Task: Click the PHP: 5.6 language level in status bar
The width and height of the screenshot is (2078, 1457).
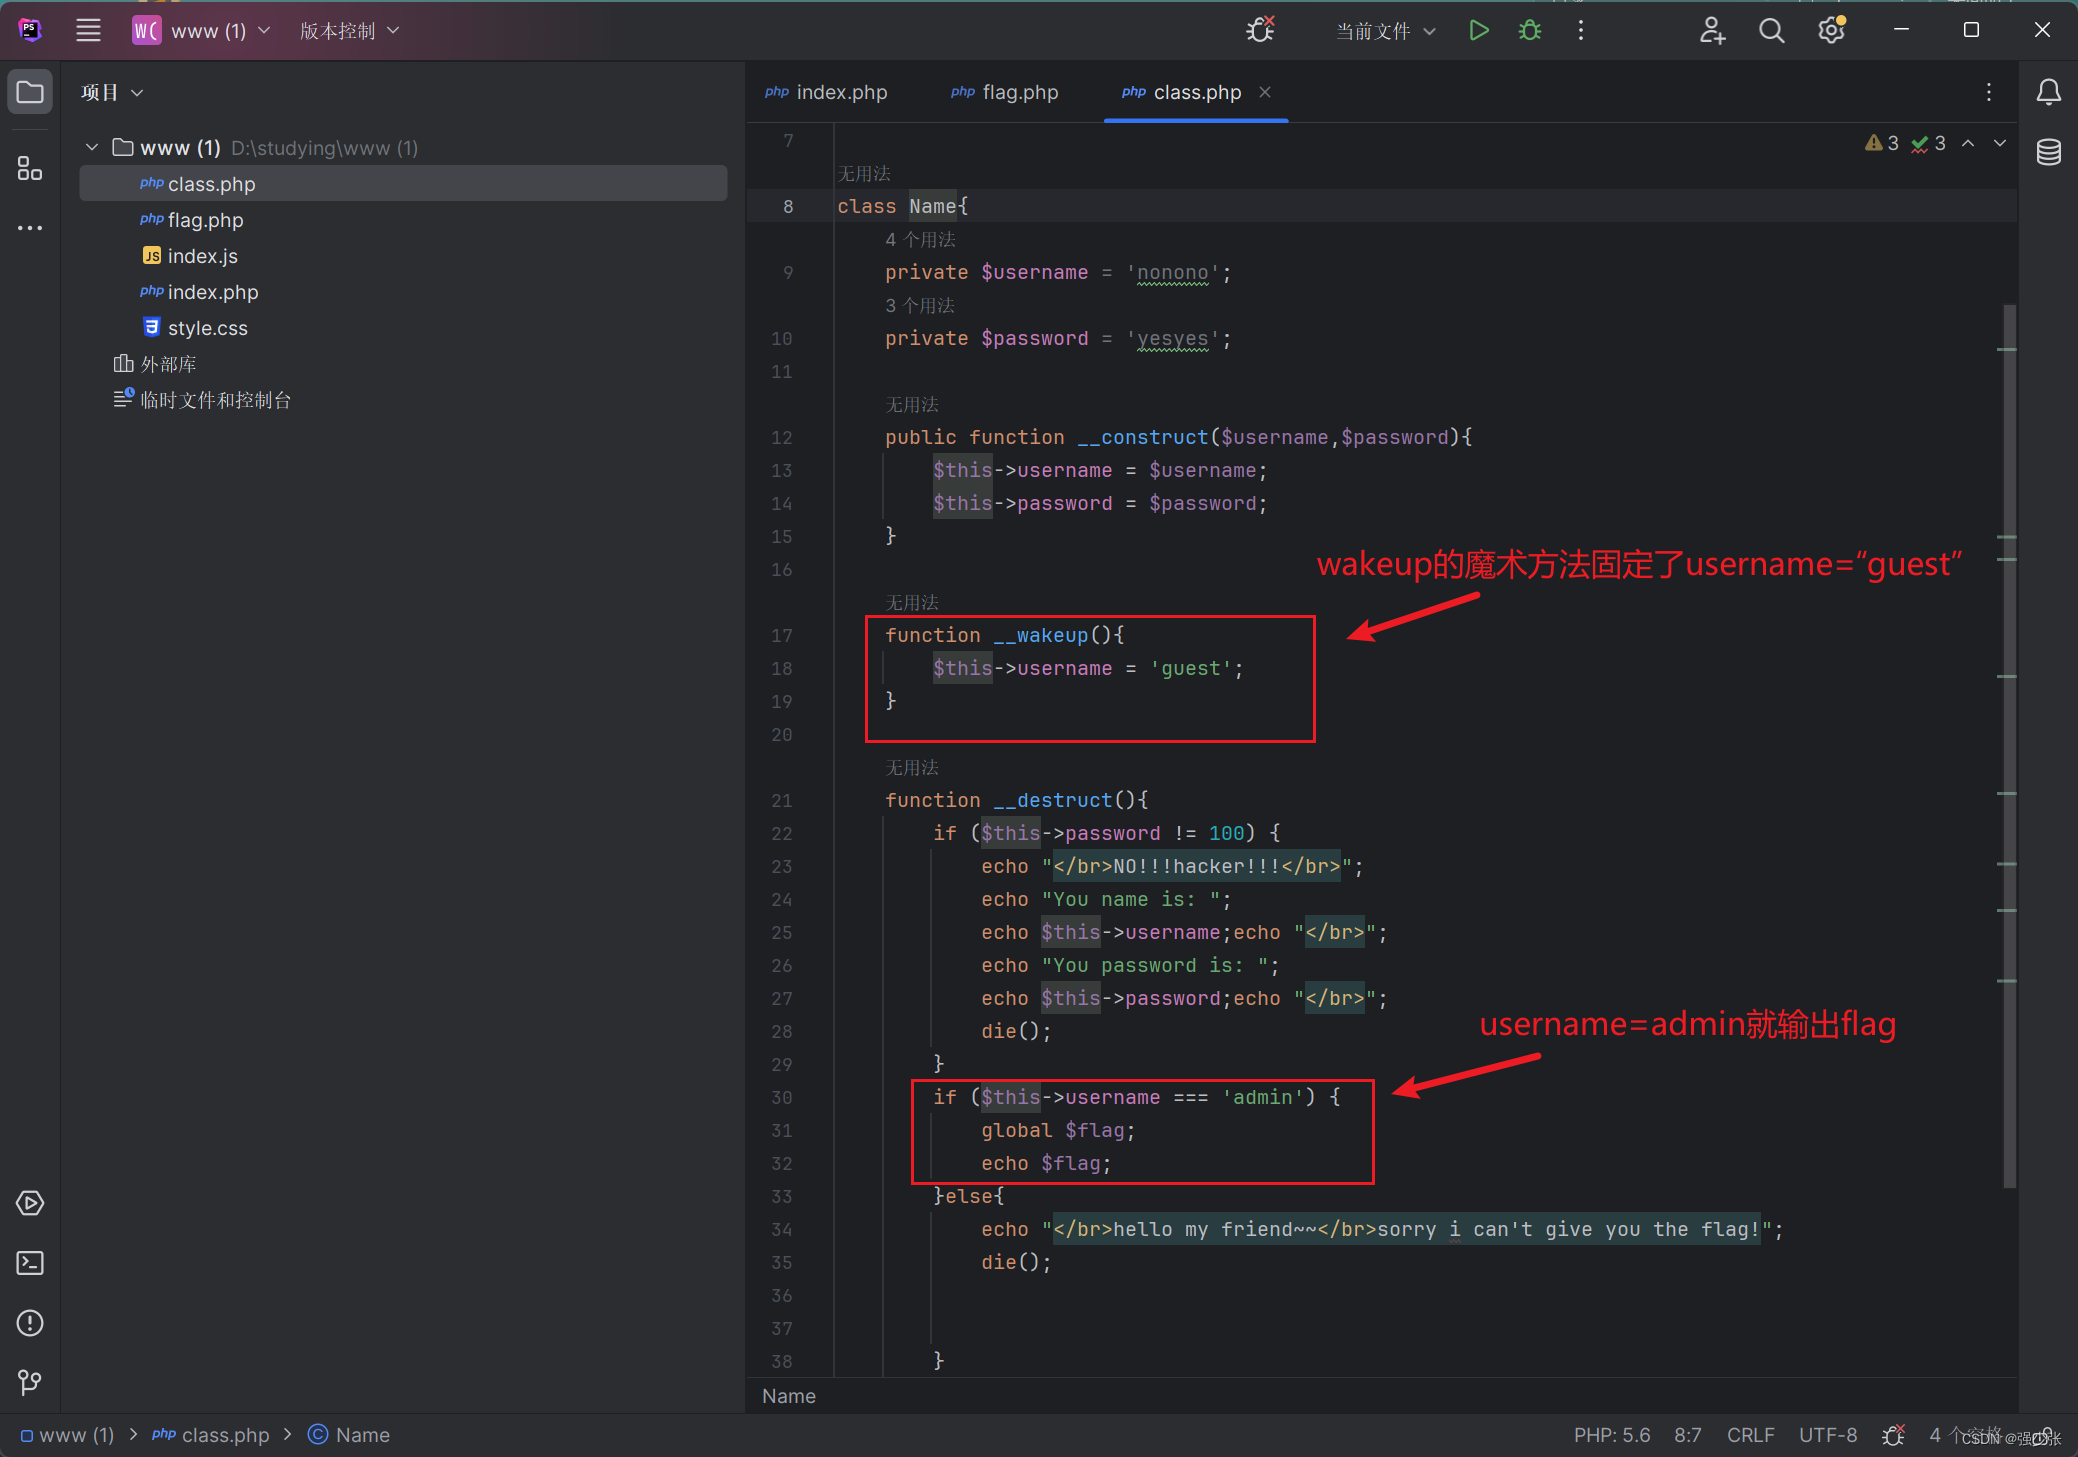Action: pos(1611,1435)
